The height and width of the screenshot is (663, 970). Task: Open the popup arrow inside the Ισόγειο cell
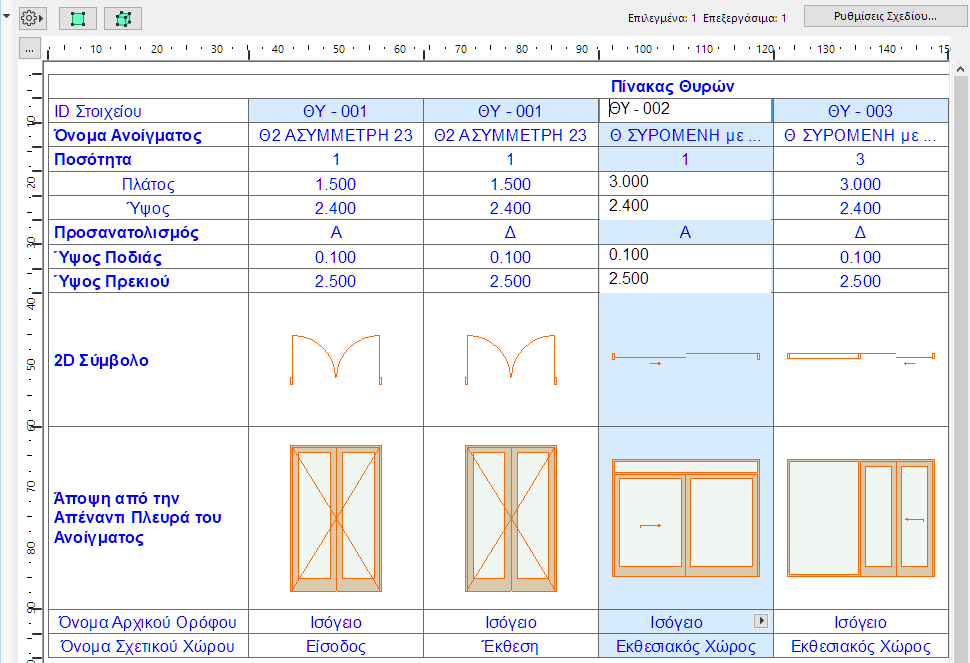click(761, 621)
